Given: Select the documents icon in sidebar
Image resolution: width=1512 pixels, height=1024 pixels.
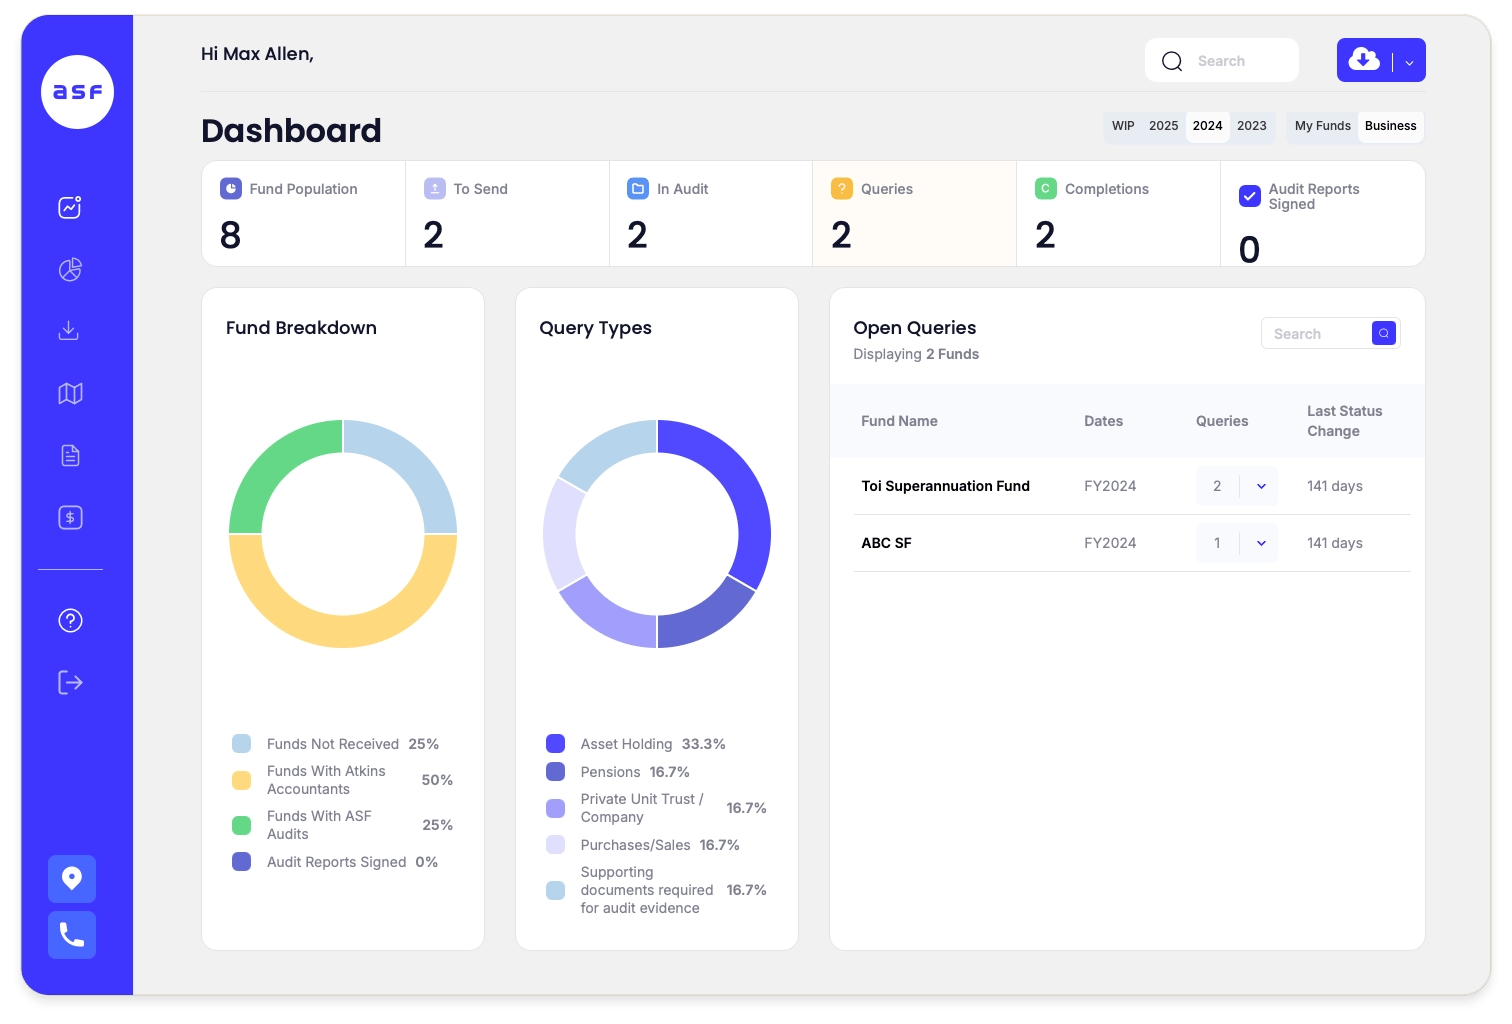Looking at the screenshot, I should tap(69, 455).
